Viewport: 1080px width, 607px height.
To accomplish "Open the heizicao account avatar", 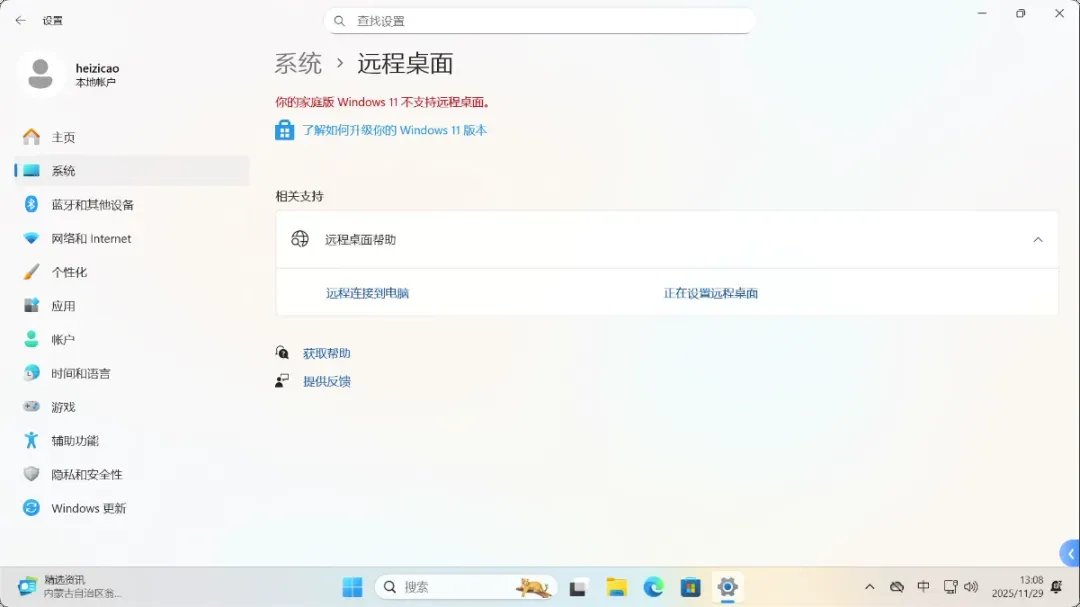I will pyautogui.click(x=41, y=74).
